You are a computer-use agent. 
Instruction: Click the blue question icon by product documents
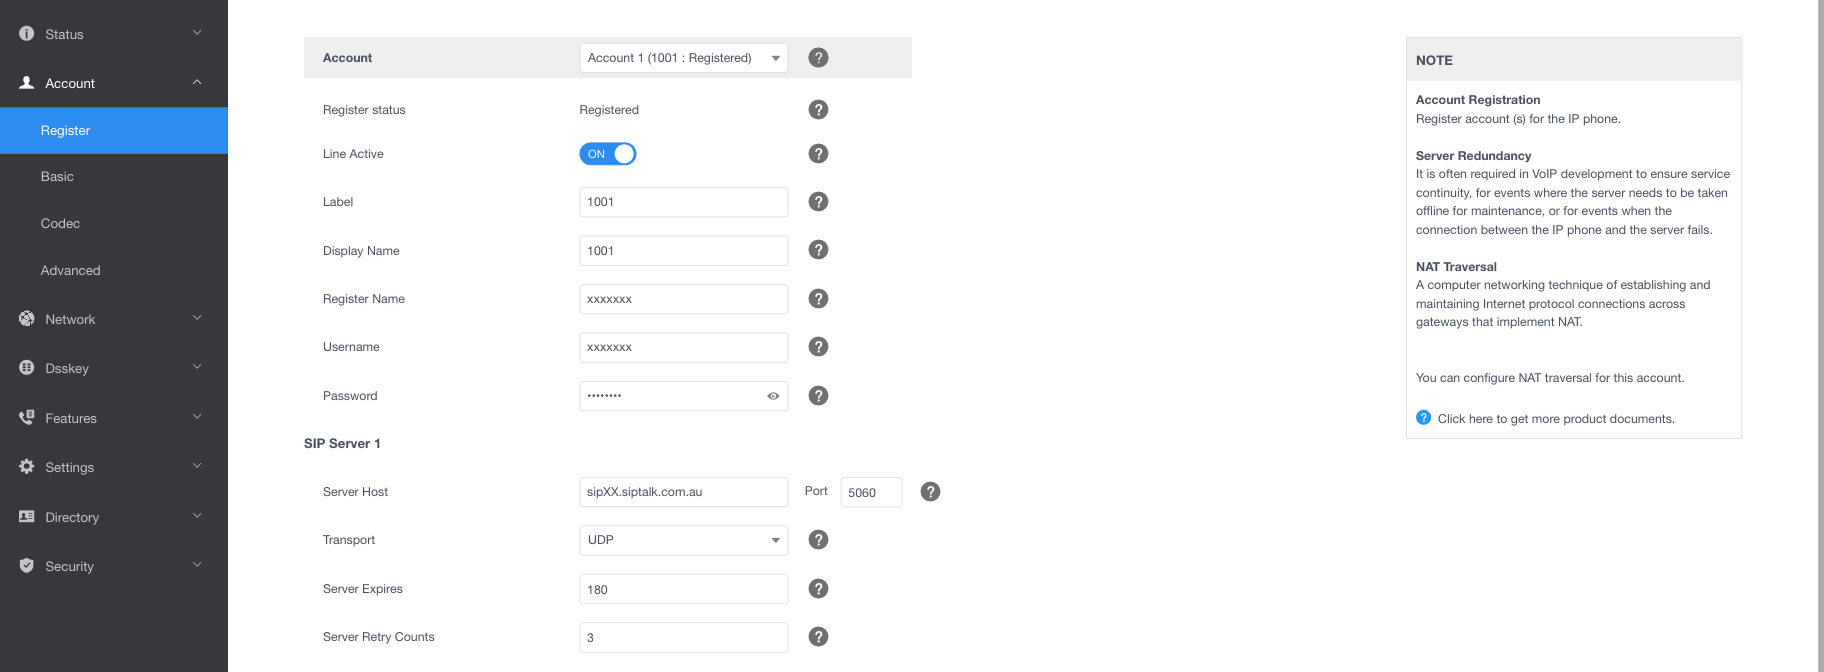click(x=1424, y=418)
